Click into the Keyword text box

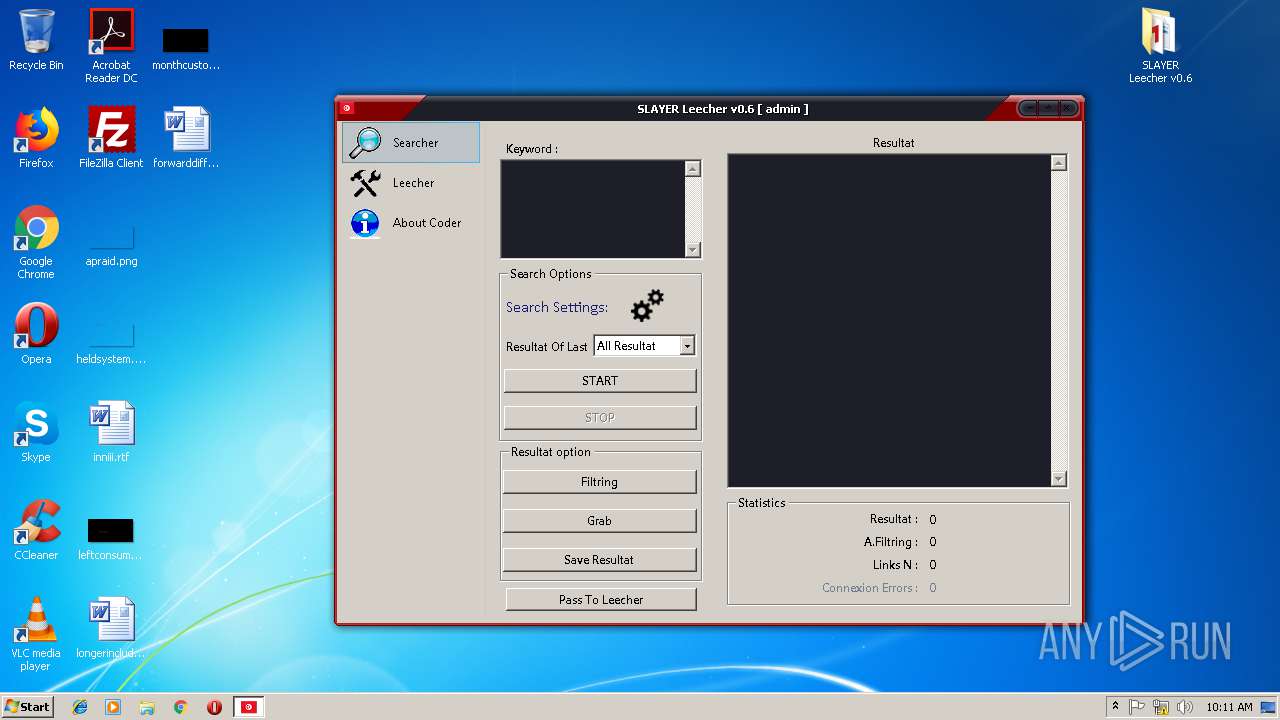coord(593,209)
